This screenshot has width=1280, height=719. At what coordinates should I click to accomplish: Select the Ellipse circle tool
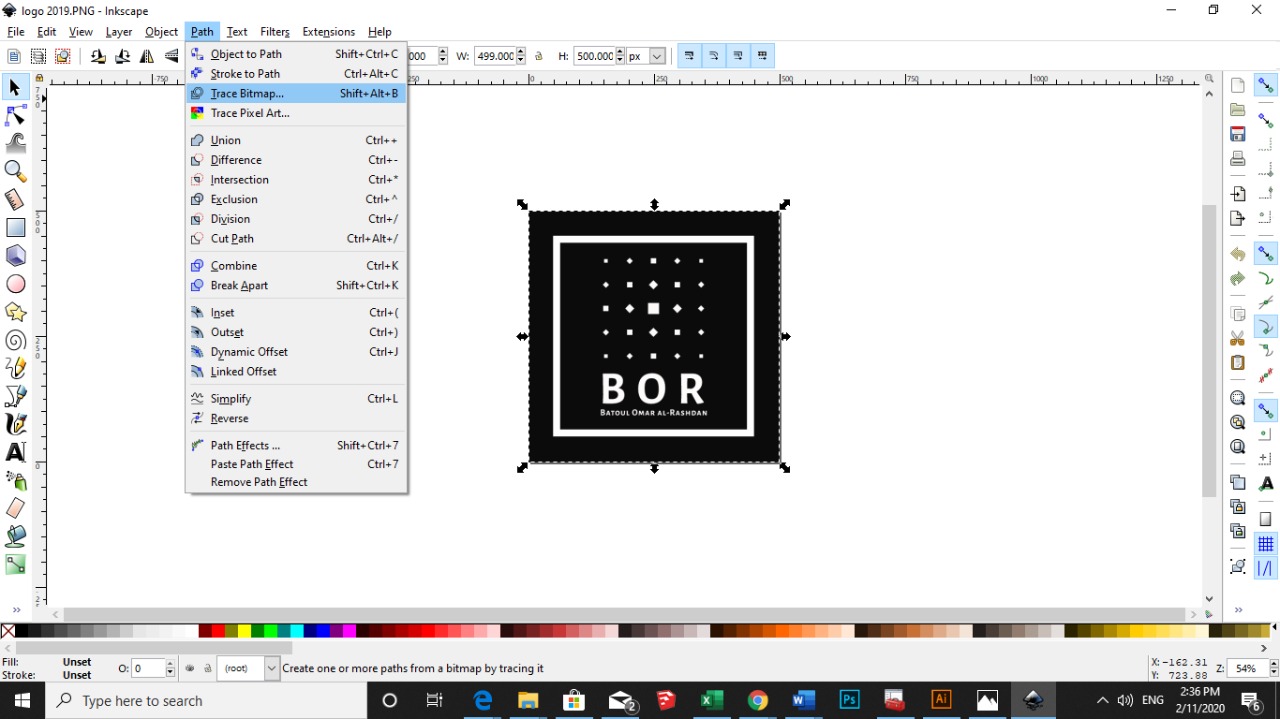[15, 284]
